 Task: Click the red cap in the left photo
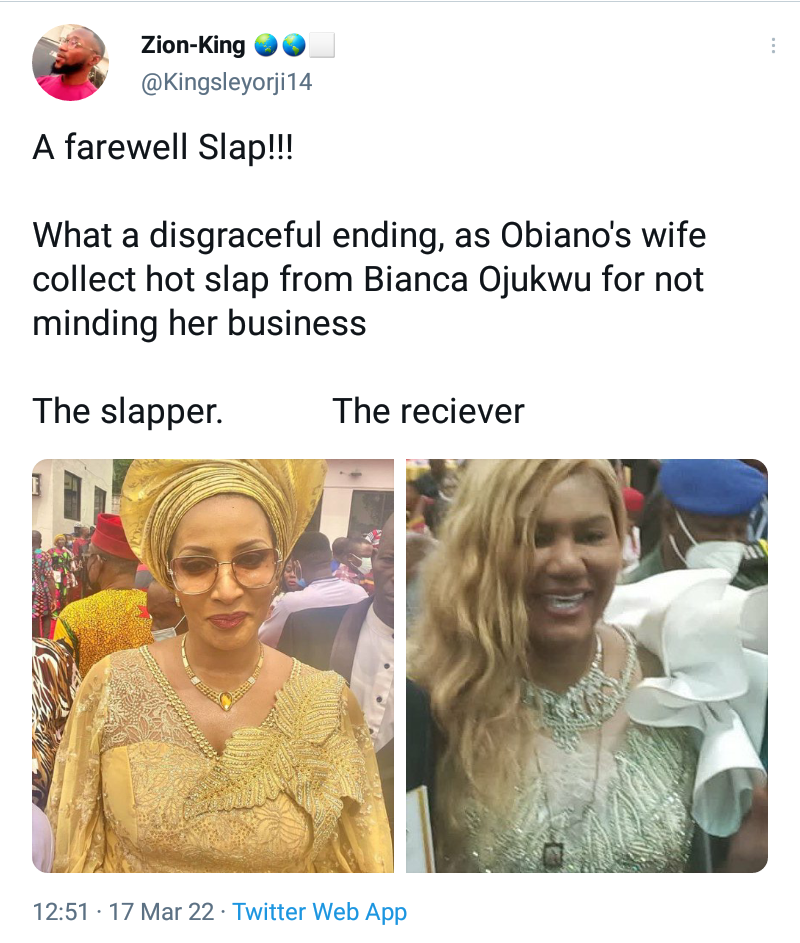pos(113,537)
